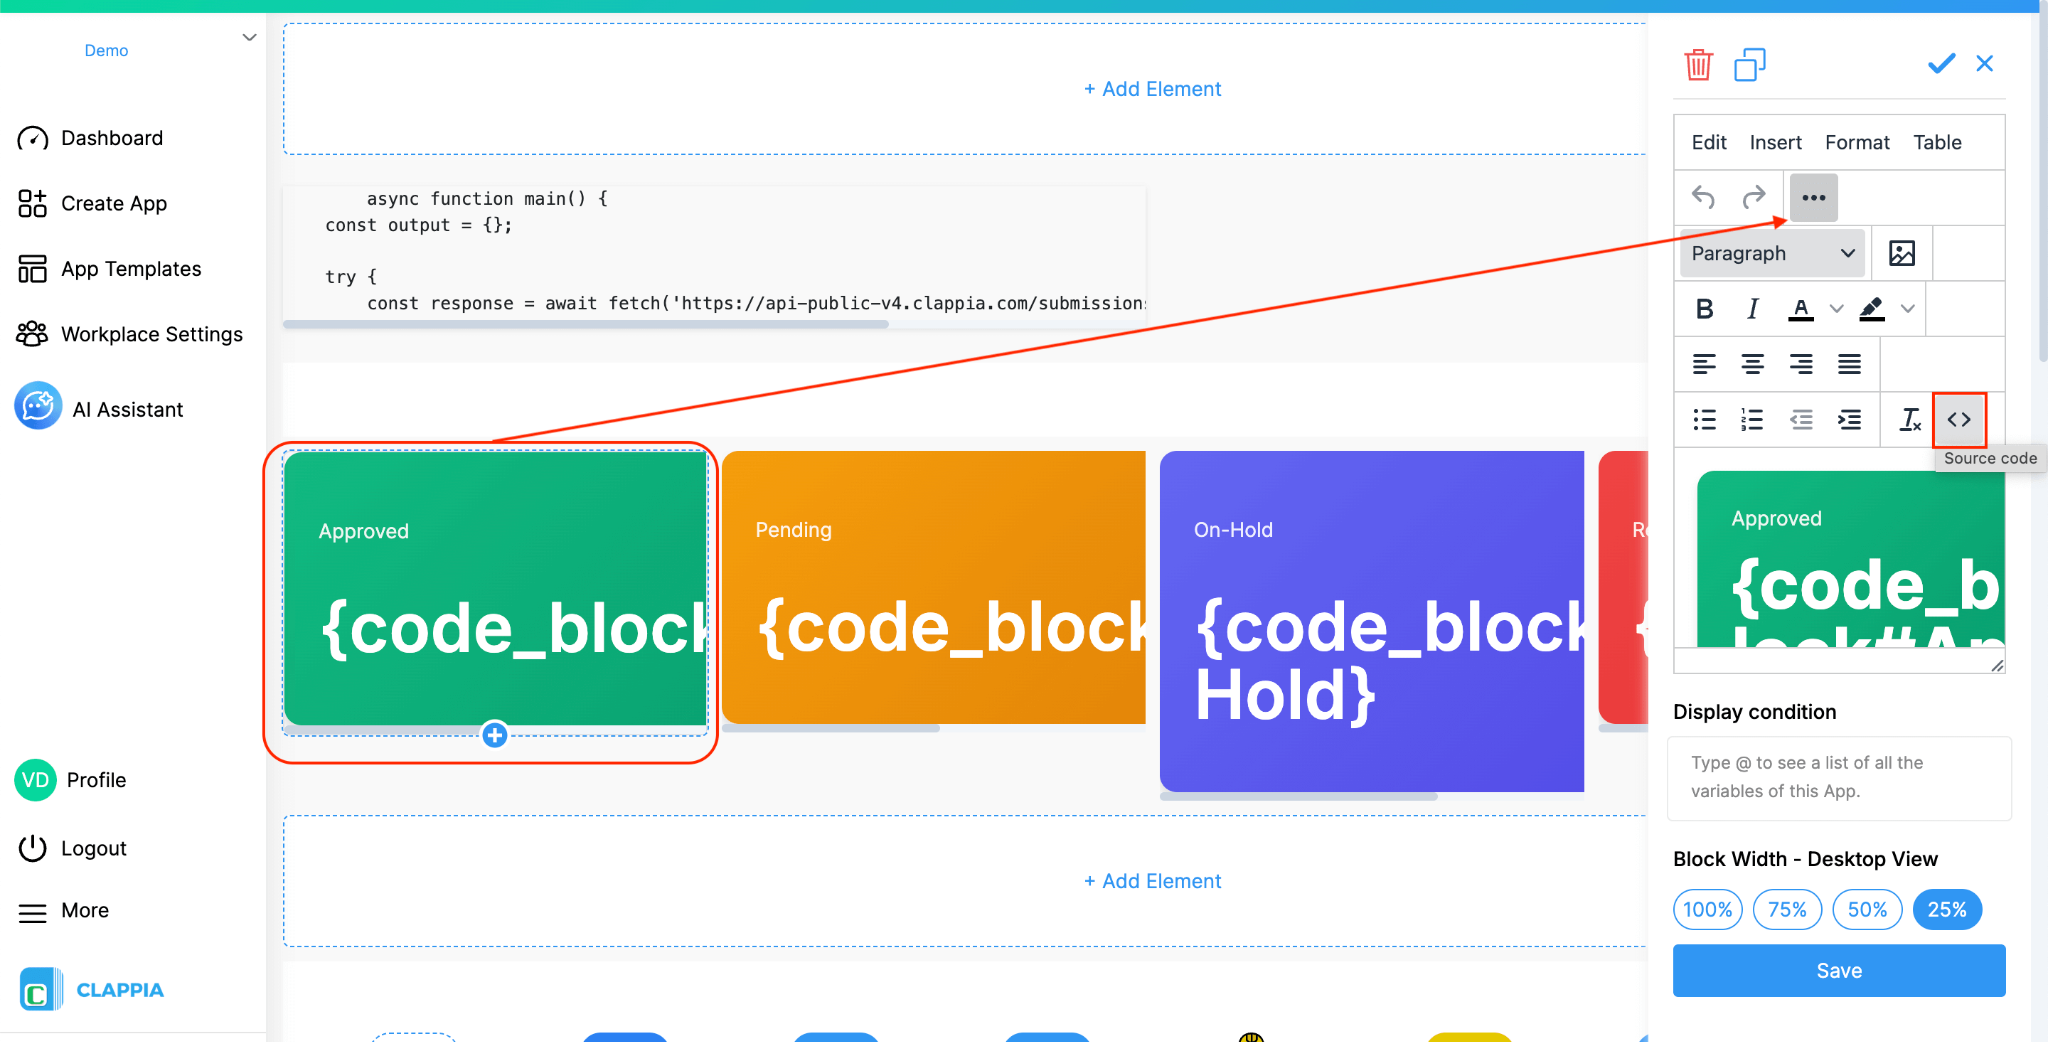Screen dimensions: 2048x1042
Task: Duplicate the element using the copy icon
Action: [x=1751, y=64]
